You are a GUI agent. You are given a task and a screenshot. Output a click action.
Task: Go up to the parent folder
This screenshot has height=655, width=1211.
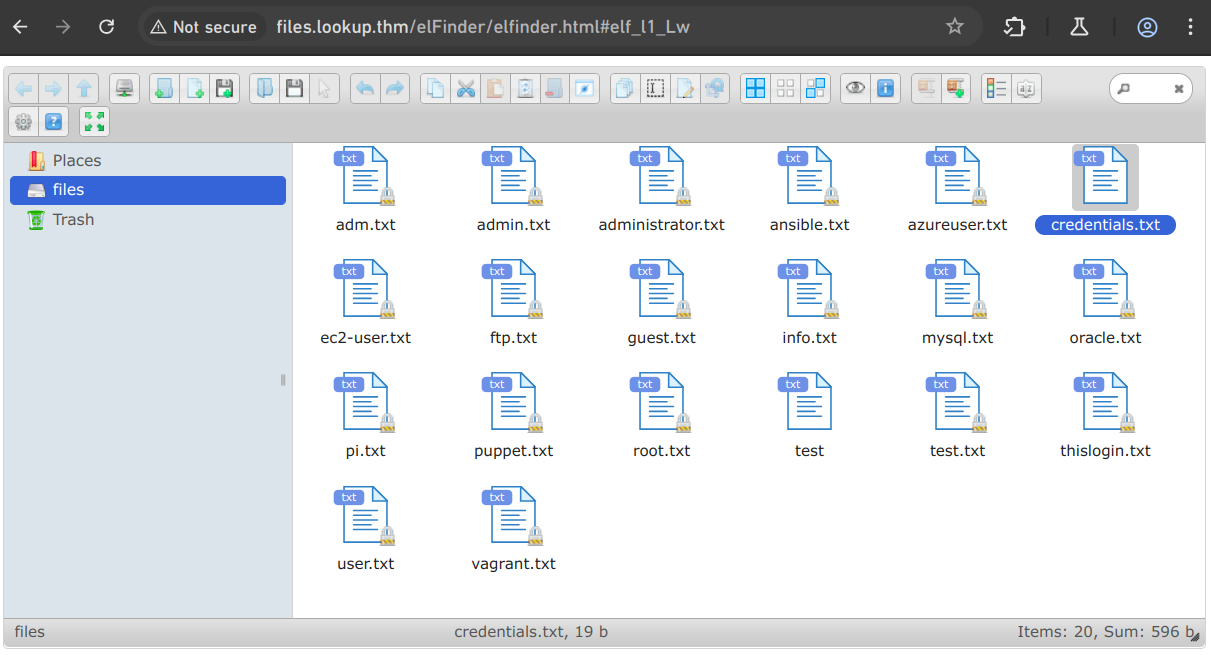(84, 89)
